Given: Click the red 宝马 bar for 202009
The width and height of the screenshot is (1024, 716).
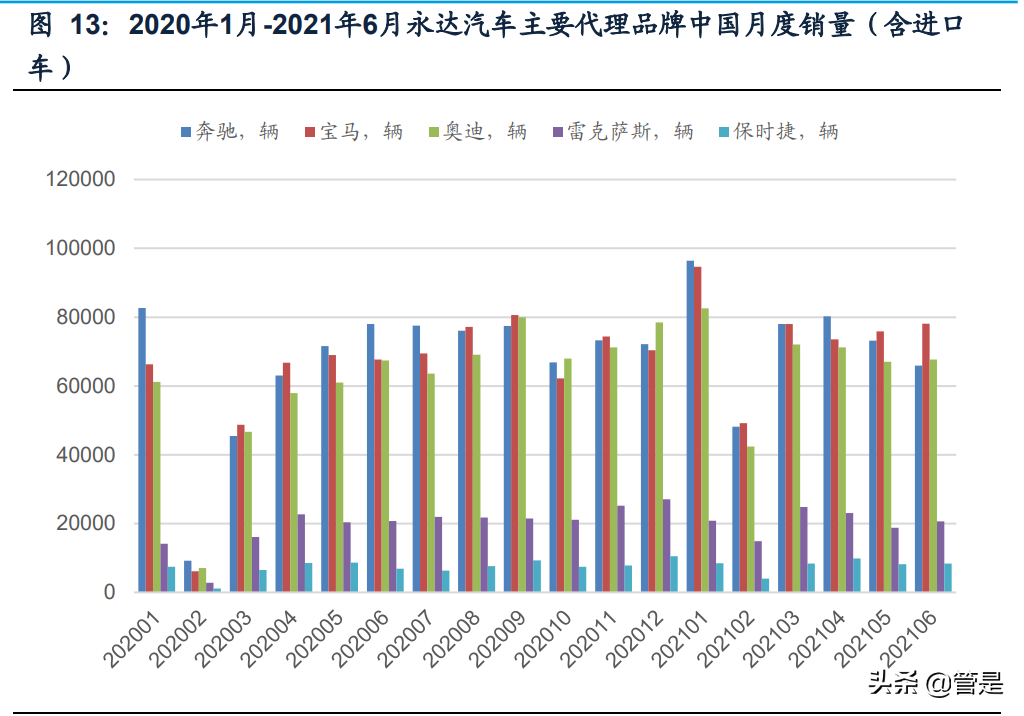Looking at the screenshot, I should [x=515, y=453].
